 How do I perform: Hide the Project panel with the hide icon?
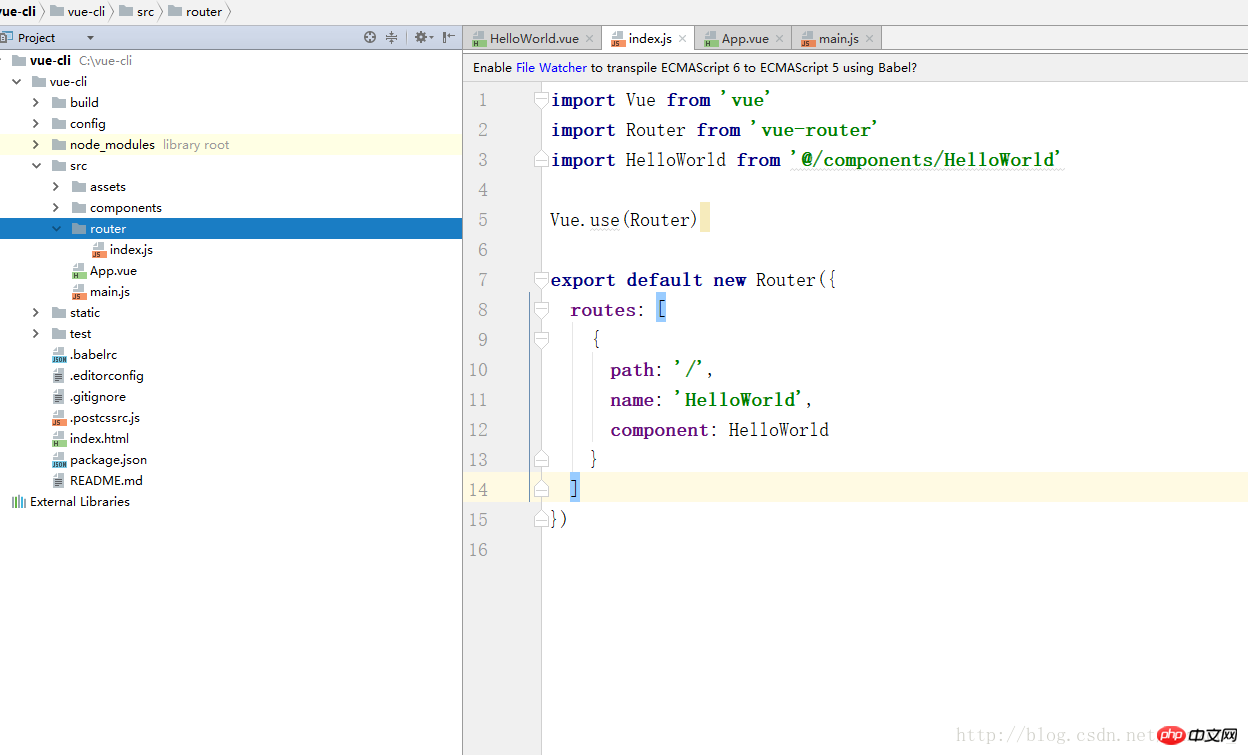pos(449,37)
